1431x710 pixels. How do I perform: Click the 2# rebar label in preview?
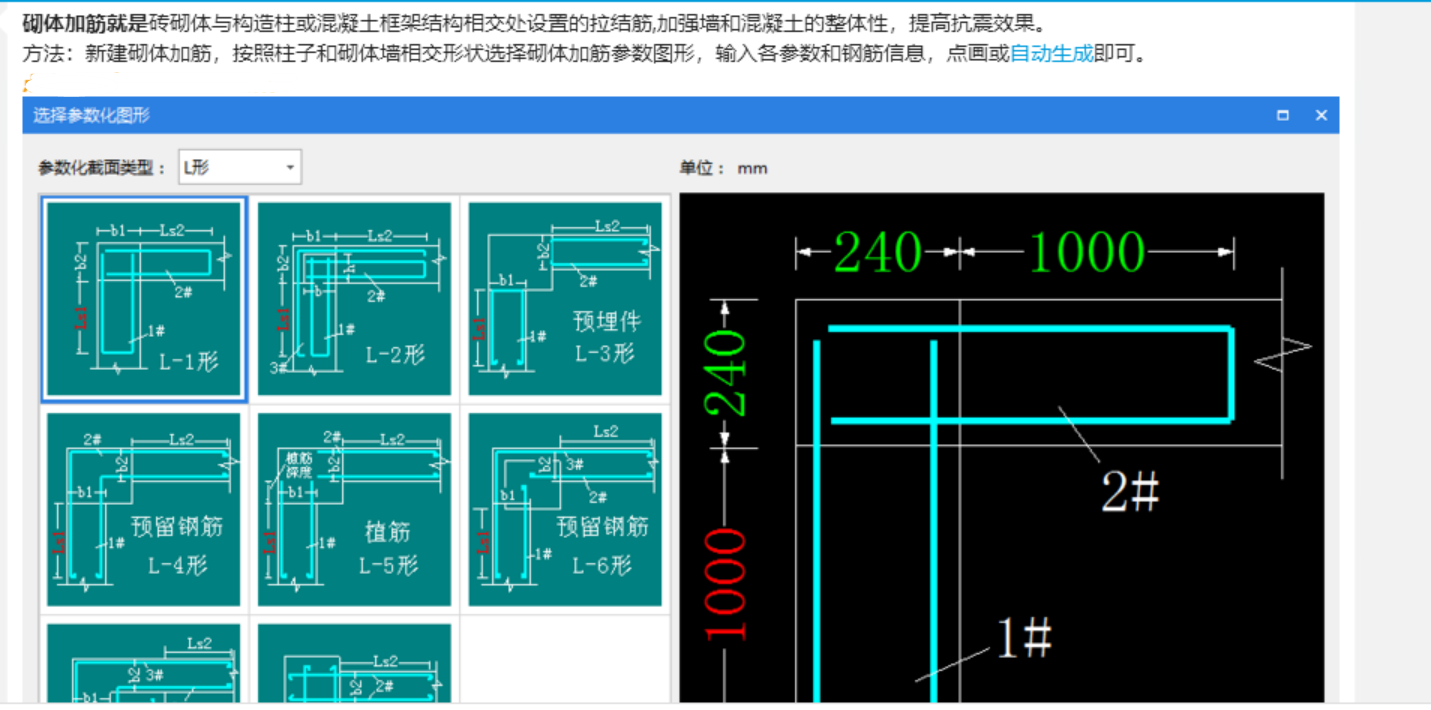point(1130,492)
